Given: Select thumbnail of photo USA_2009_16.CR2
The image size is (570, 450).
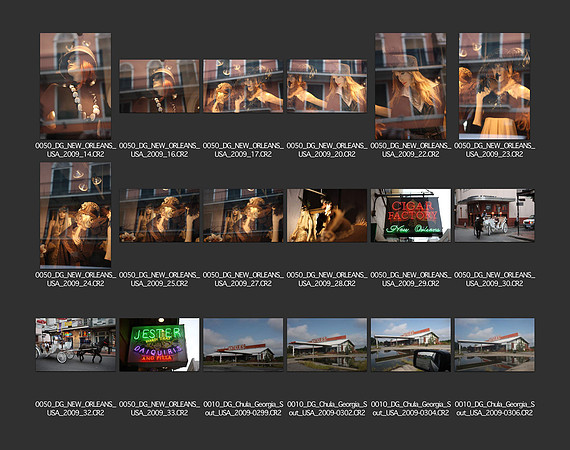Looking at the screenshot, I should 159,86.
